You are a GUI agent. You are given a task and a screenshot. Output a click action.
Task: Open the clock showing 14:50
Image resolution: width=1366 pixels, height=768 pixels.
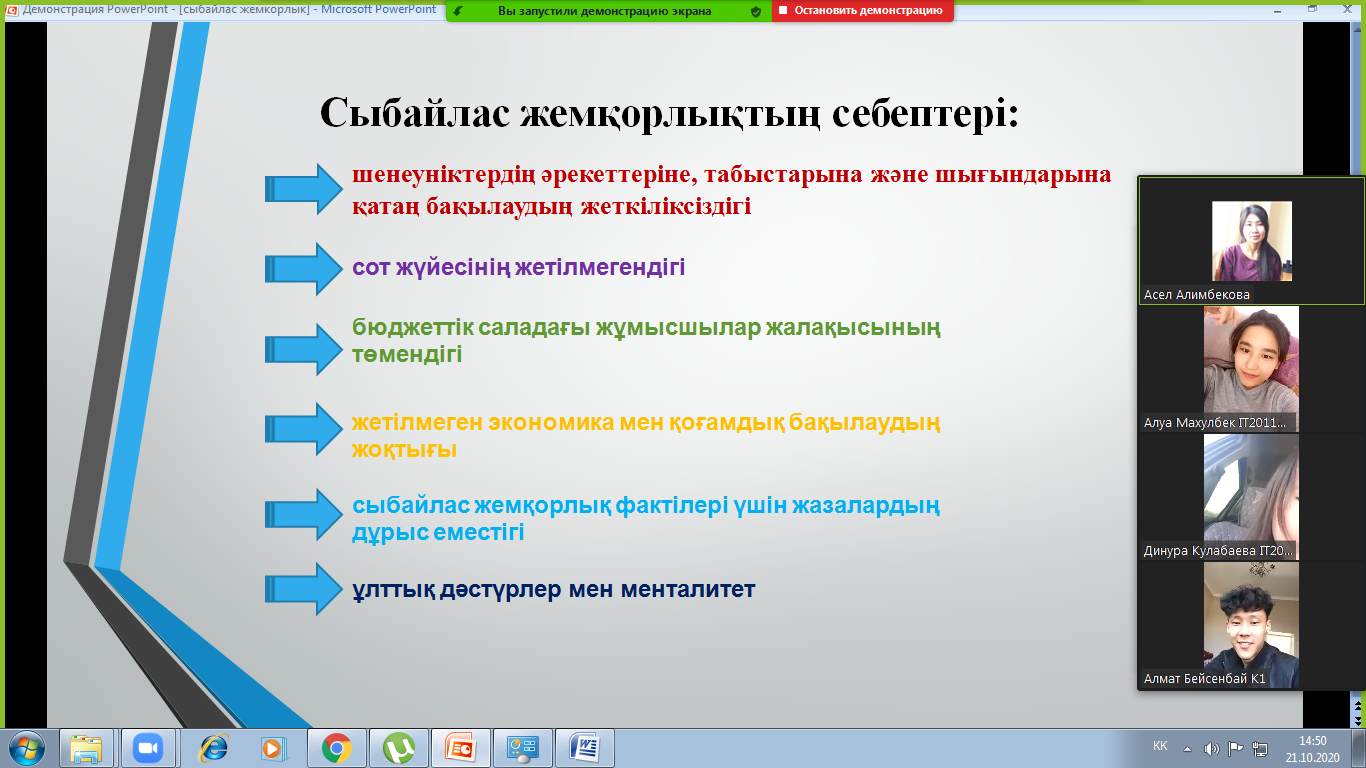pyautogui.click(x=1312, y=741)
